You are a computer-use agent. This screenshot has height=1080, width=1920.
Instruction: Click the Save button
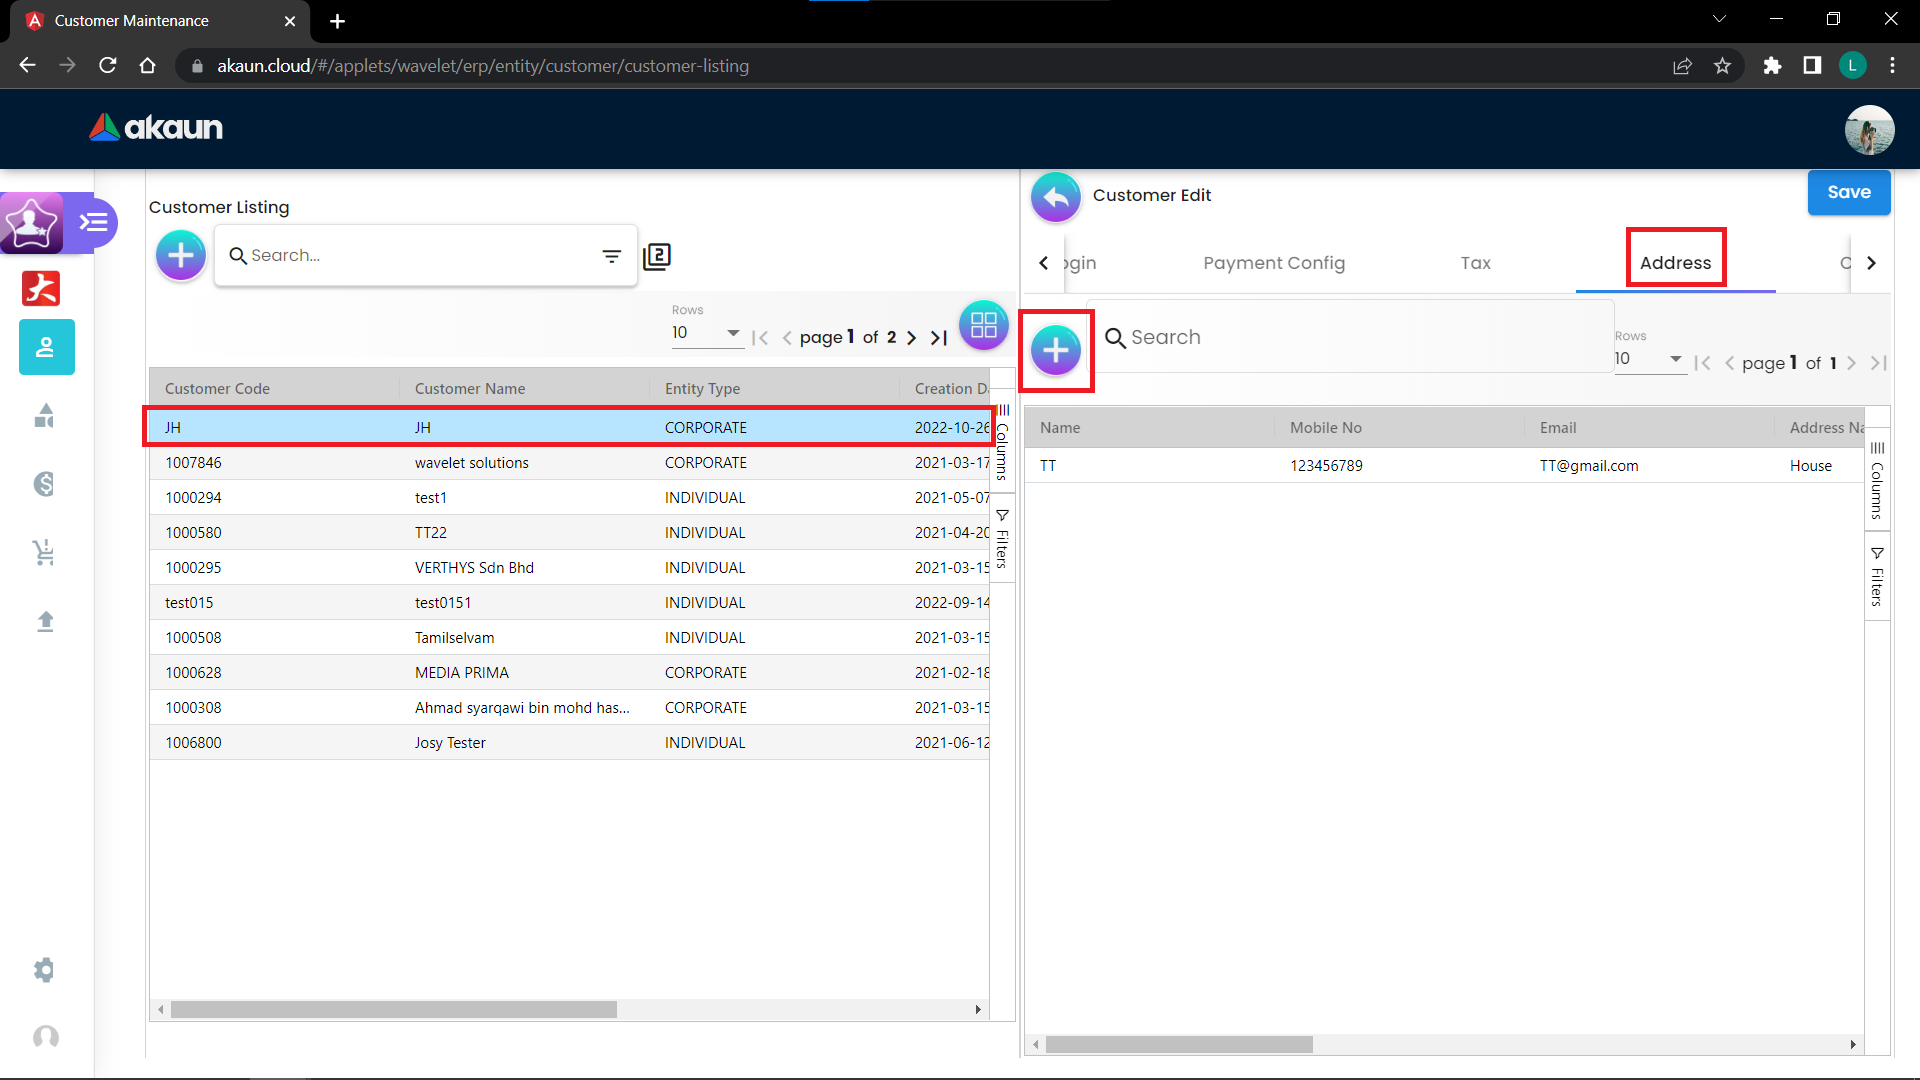(1848, 192)
